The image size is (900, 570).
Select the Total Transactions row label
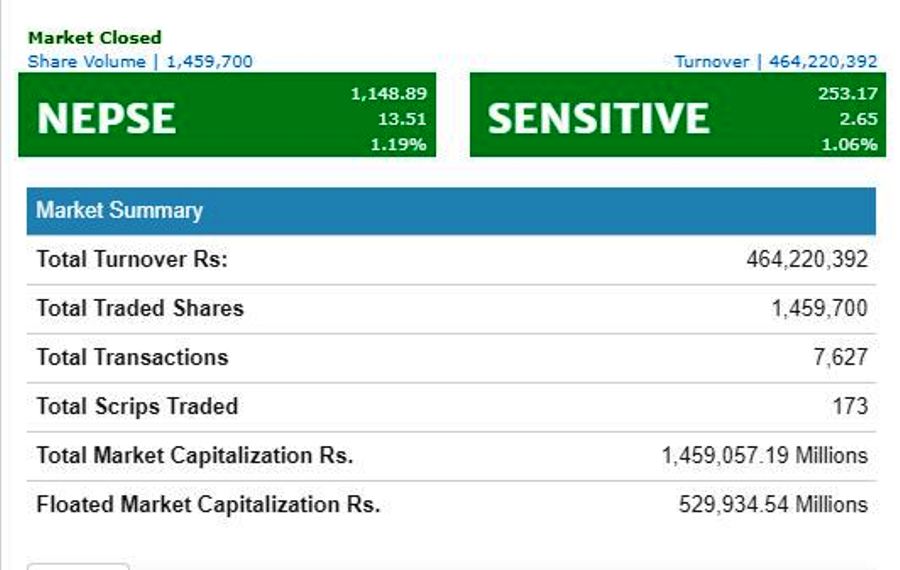pyautogui.click(x=132, y=358)
